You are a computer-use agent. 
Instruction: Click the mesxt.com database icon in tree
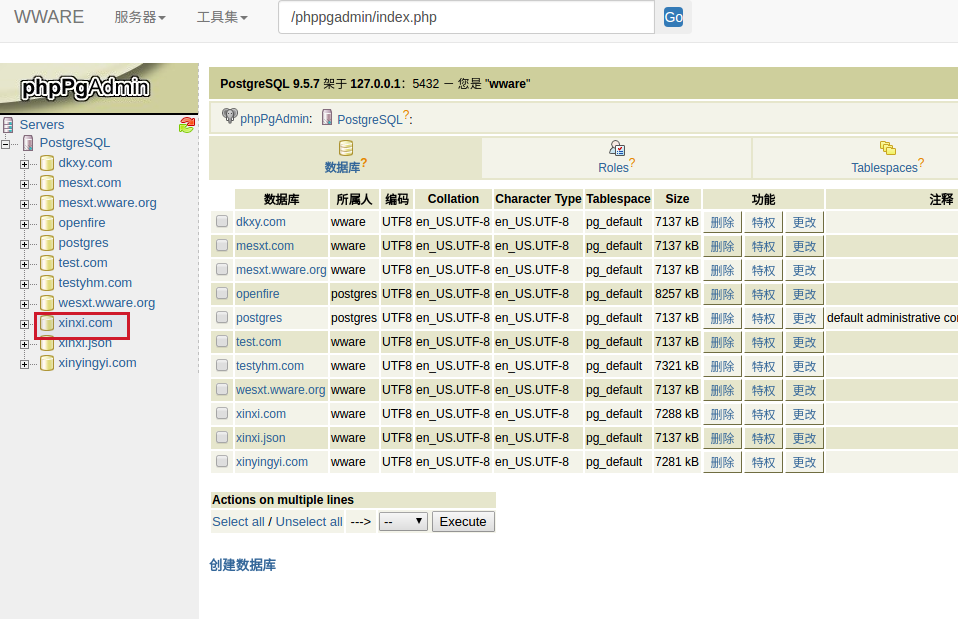click(x=47, y=183)
